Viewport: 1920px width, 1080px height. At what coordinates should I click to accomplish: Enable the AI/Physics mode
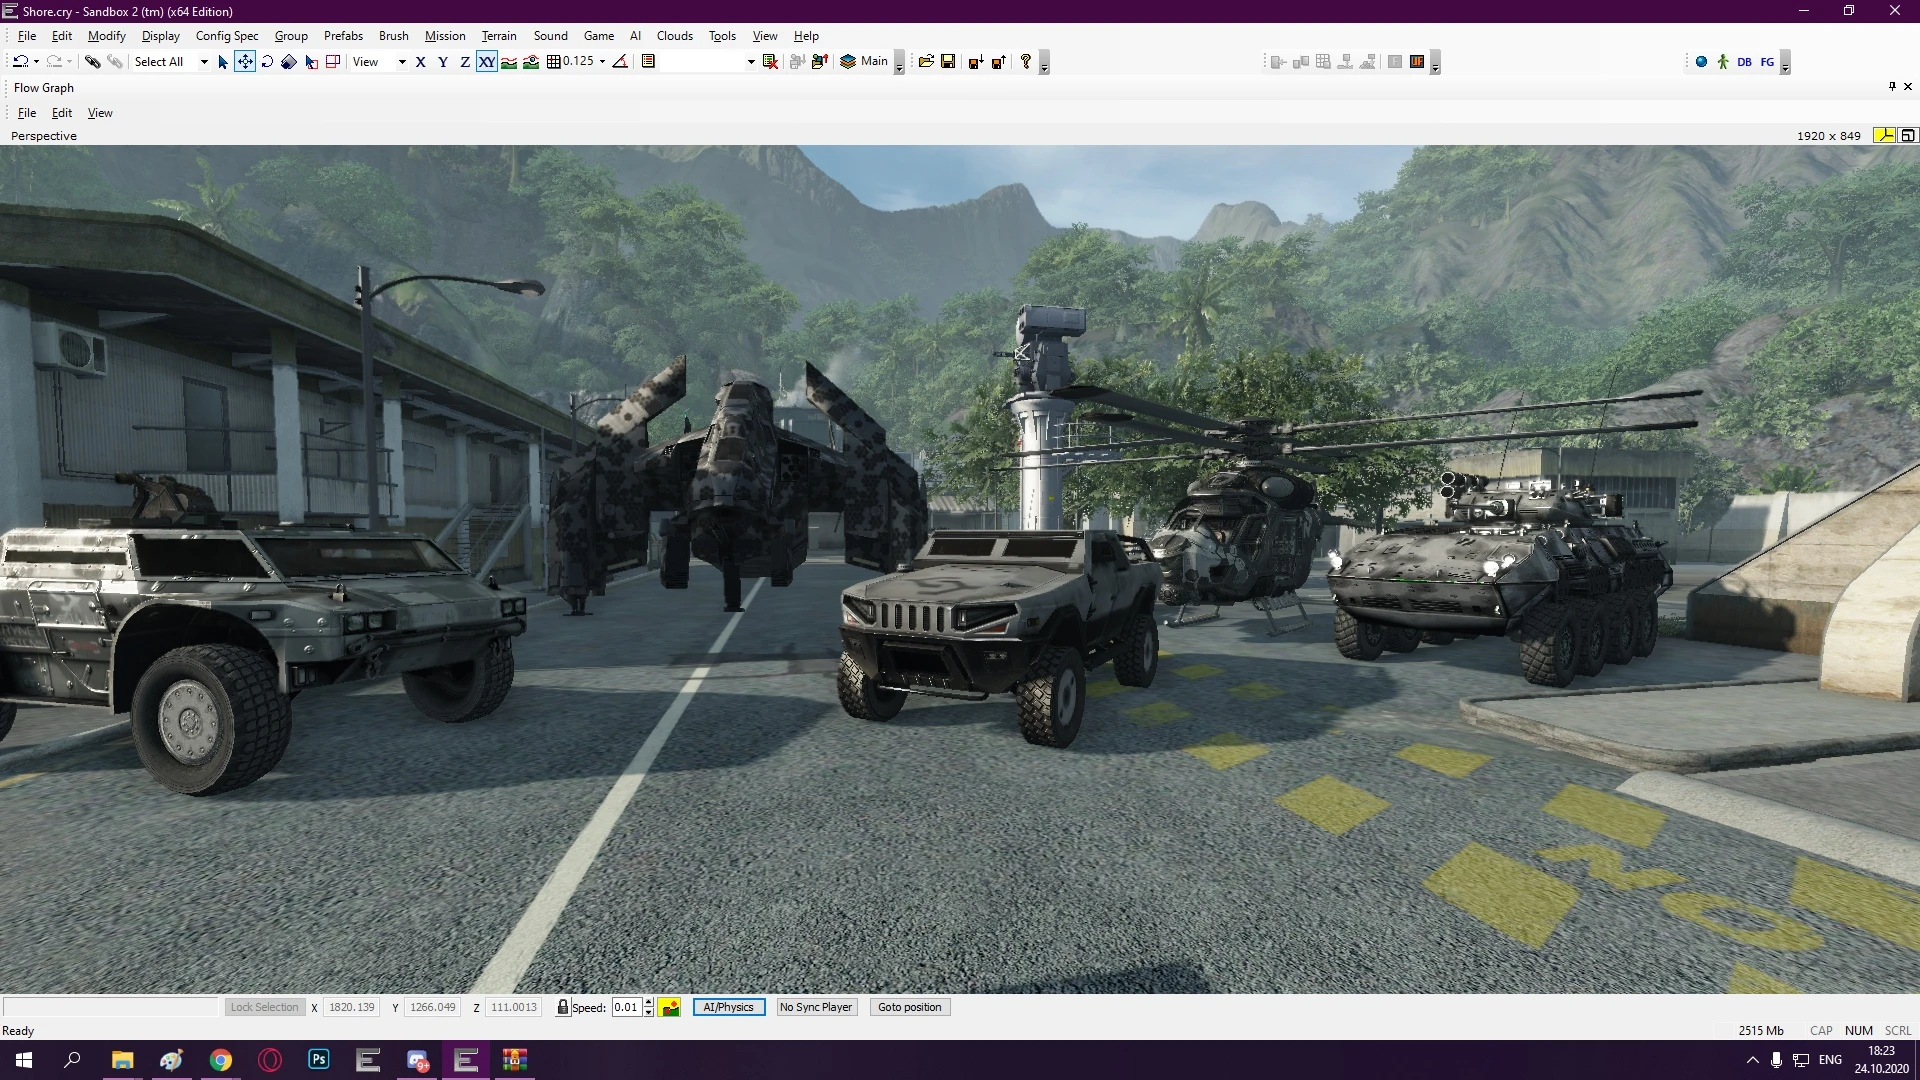tap(728, 1007)
